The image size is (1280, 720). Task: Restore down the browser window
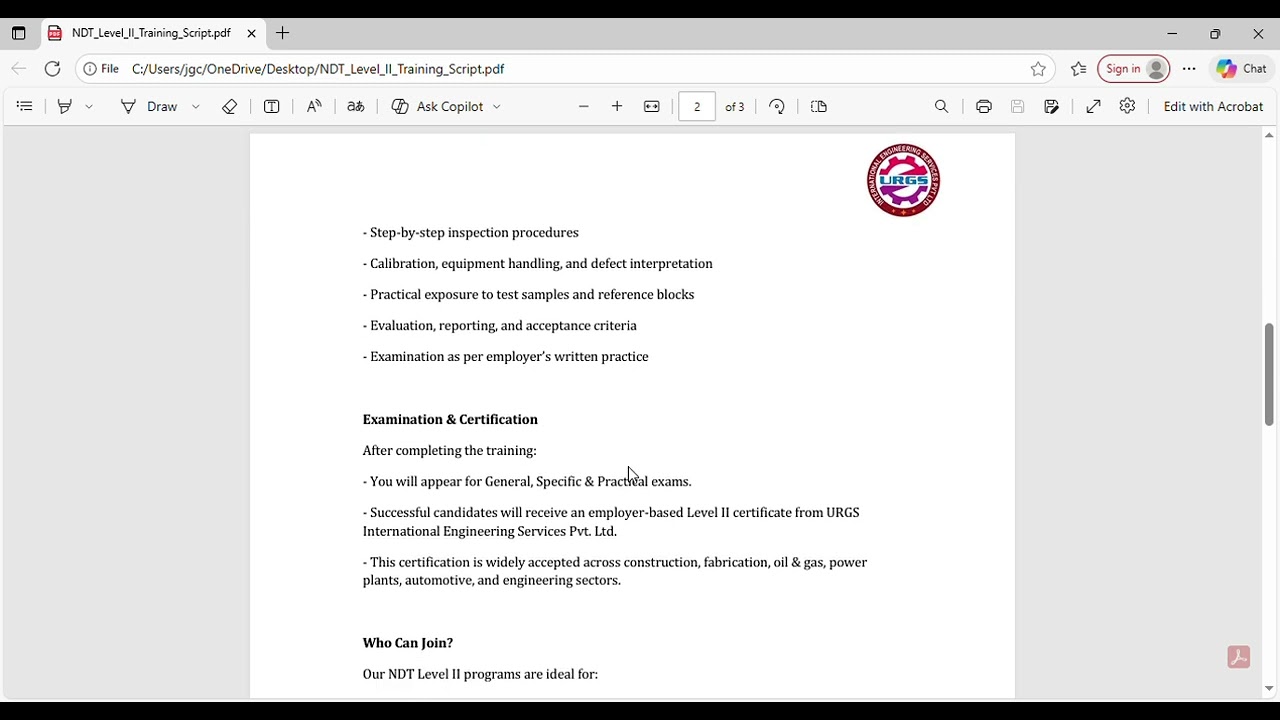pyautogui.click(x=1215, y=33)
